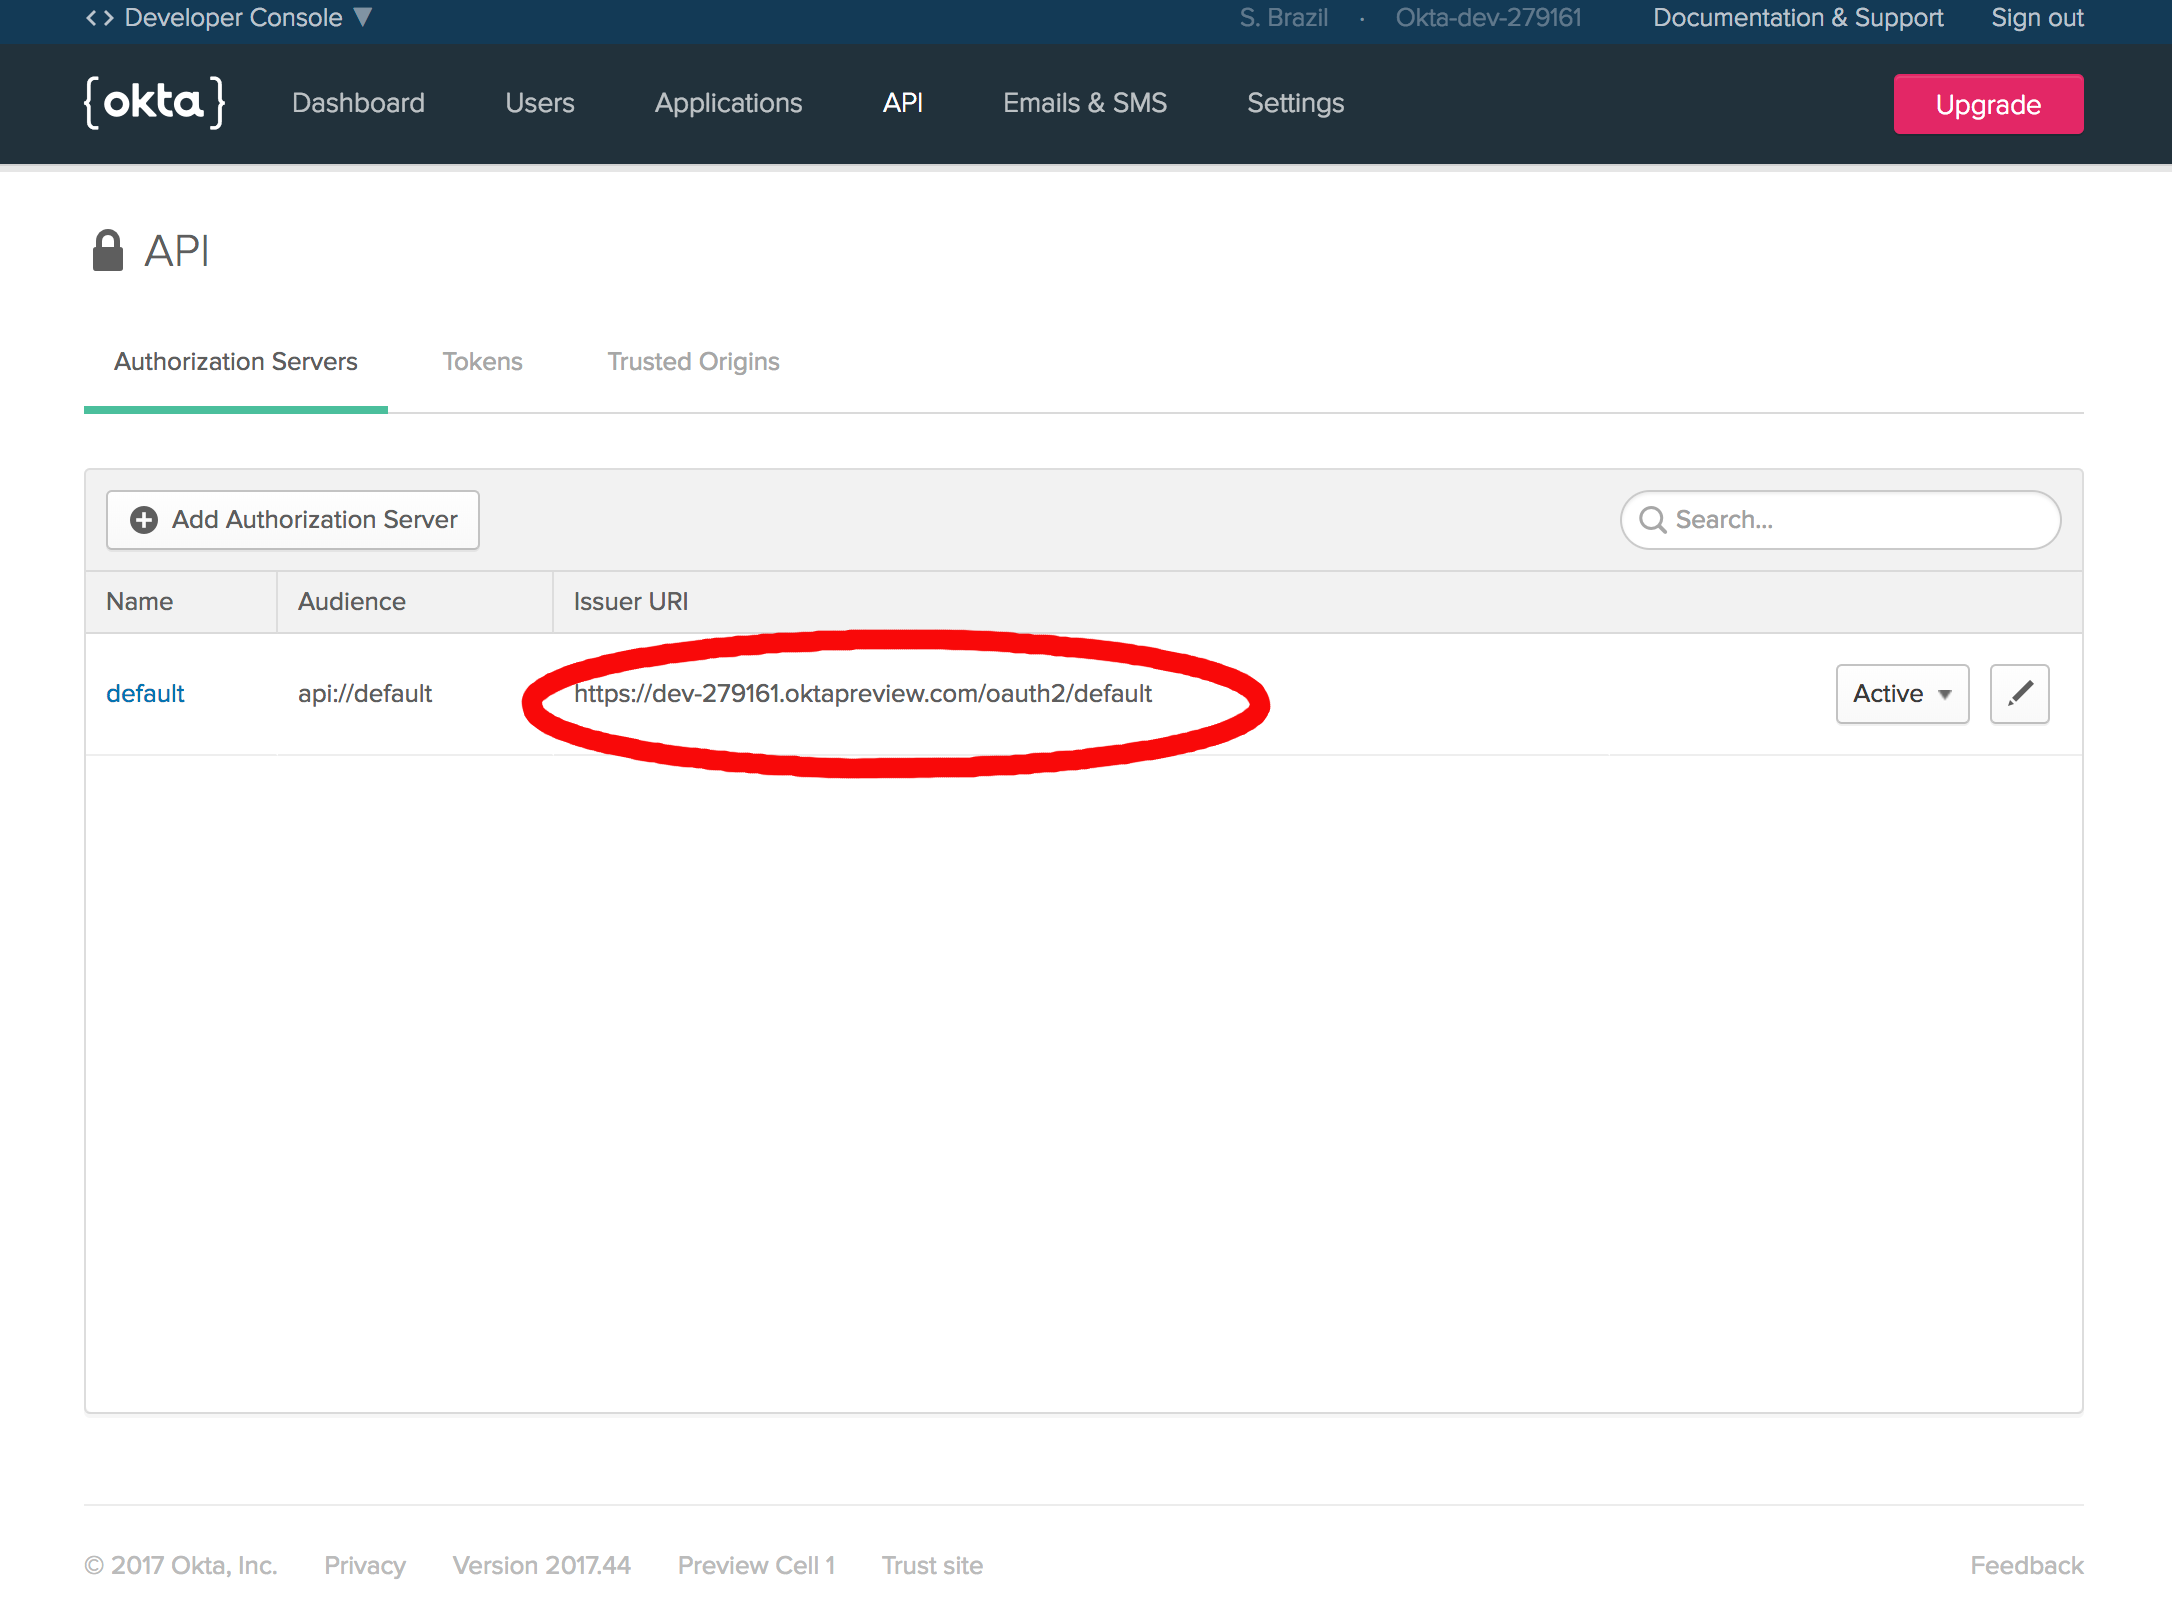Screen dimensions: 2172x1622
Task: Open the Active status dropdown
Action: 1901,693
